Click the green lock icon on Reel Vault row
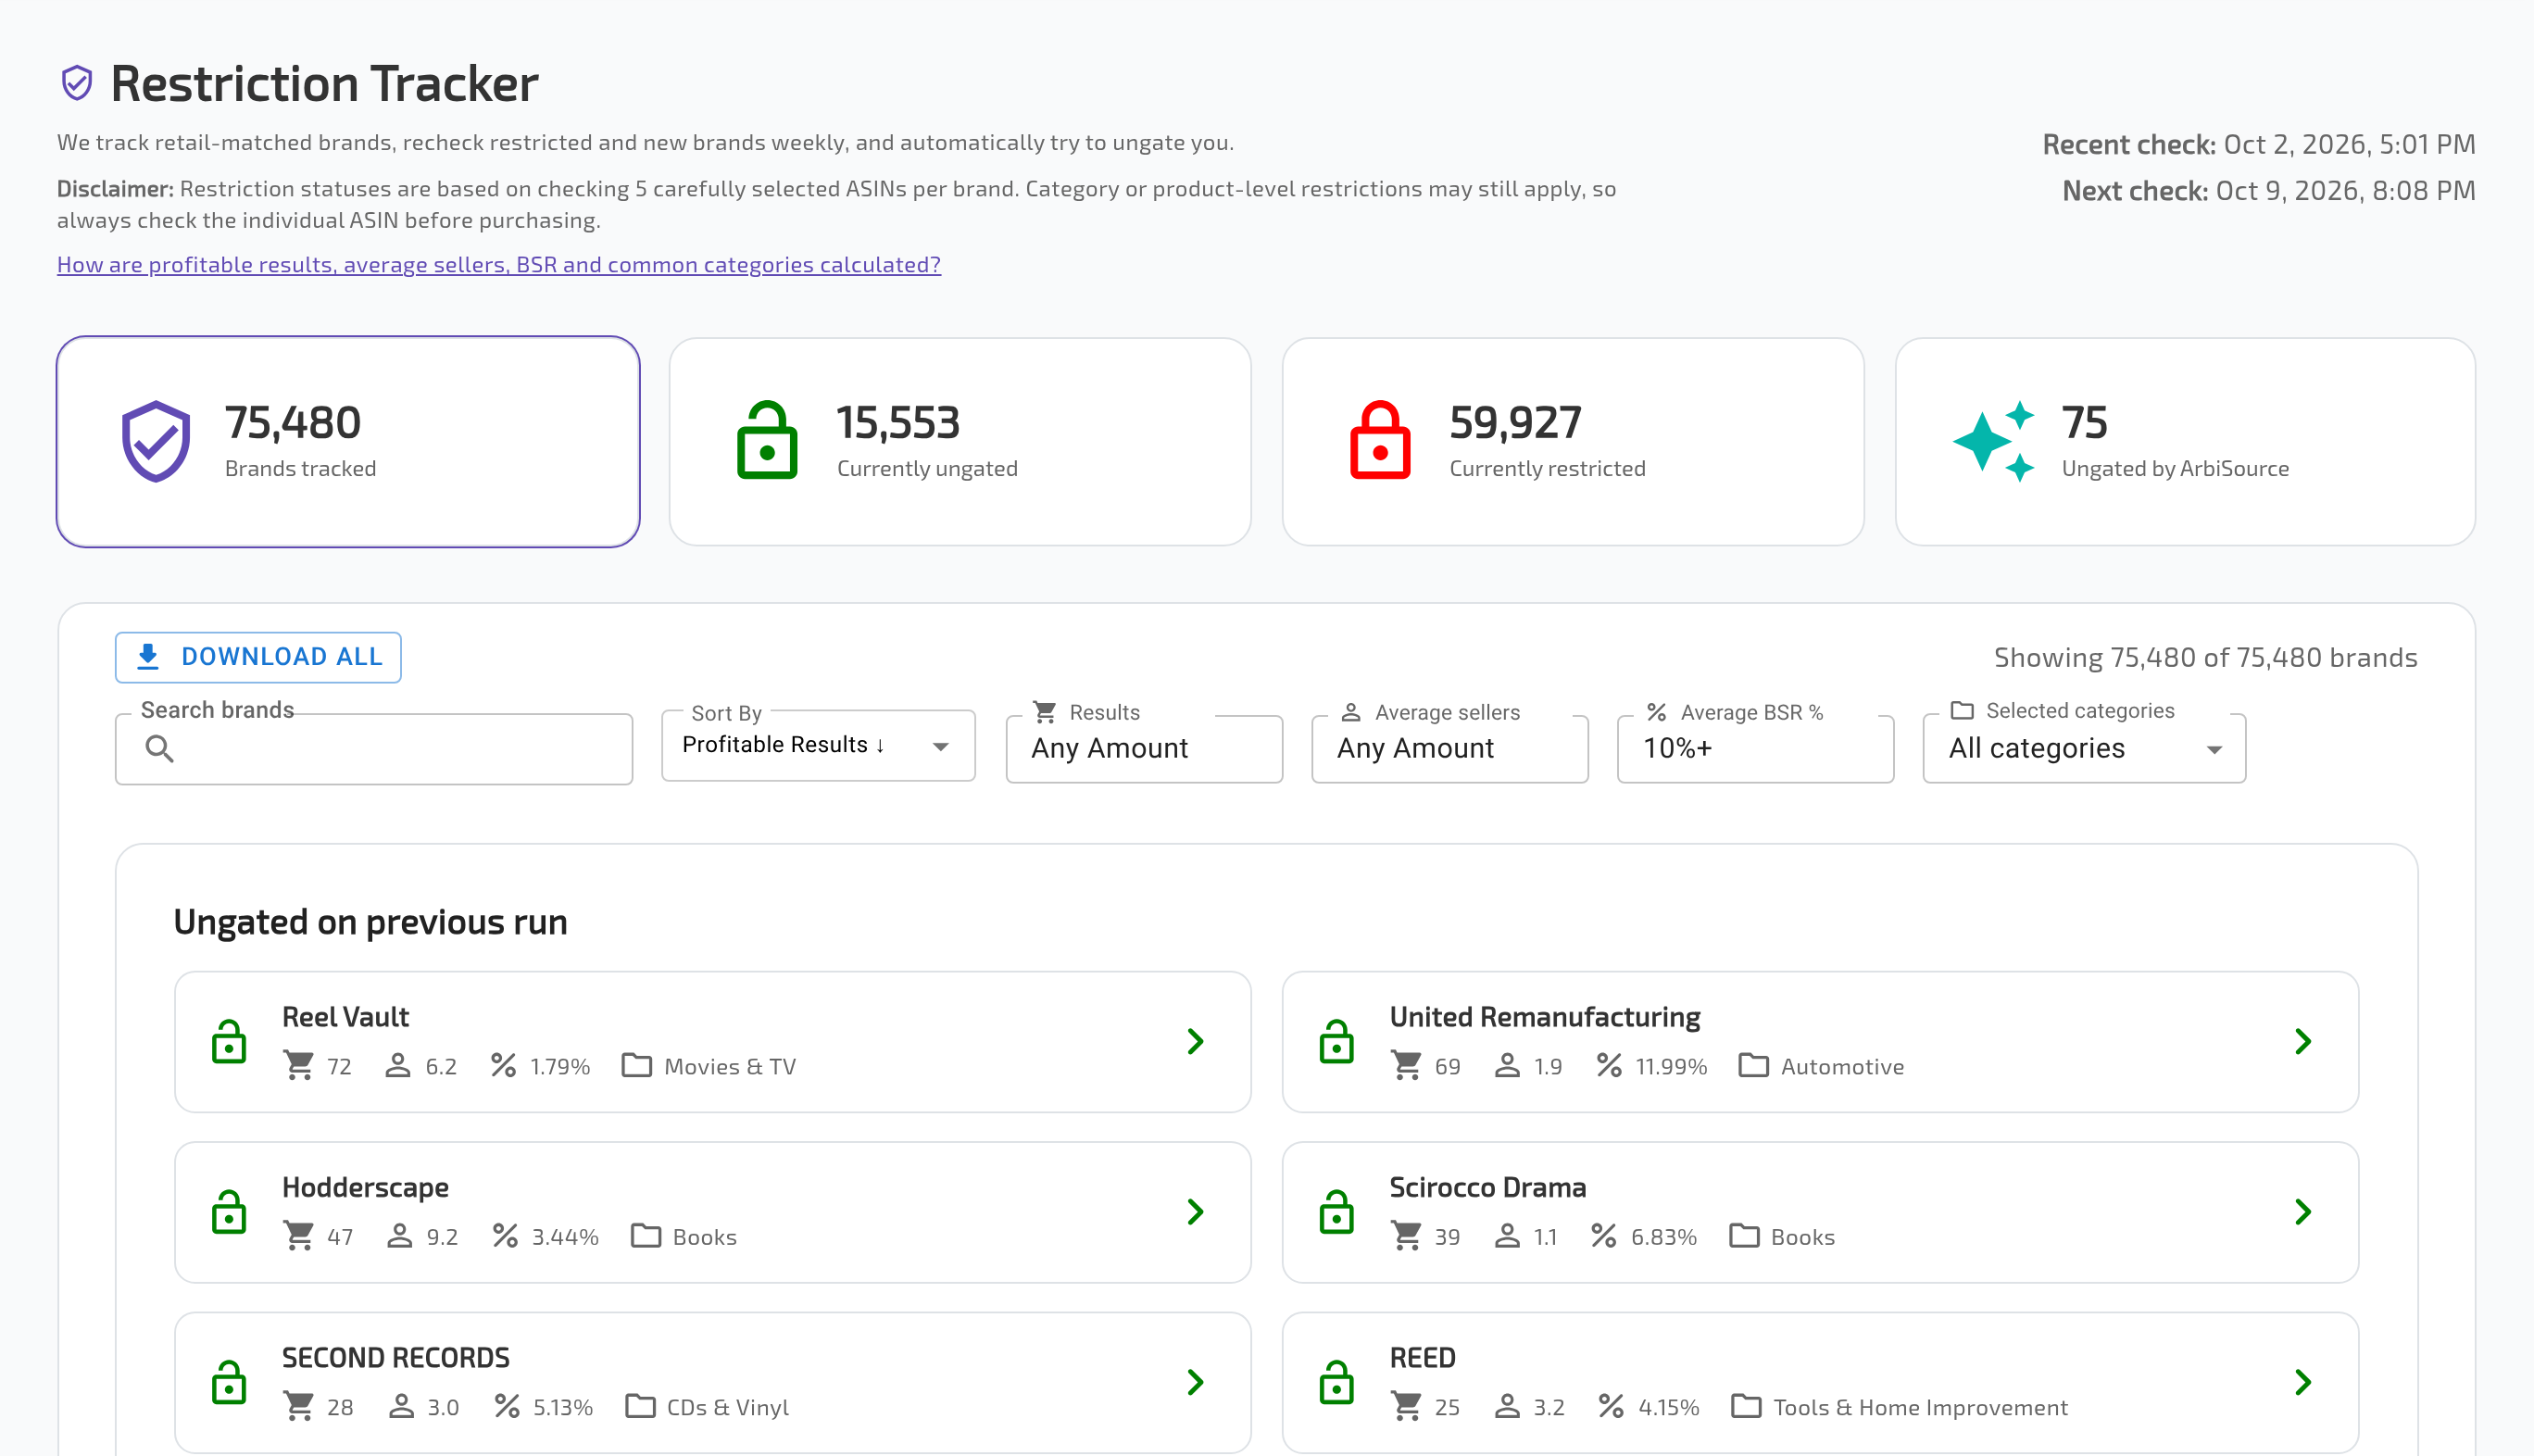 pyautogui.click(x=229, y=1041)
